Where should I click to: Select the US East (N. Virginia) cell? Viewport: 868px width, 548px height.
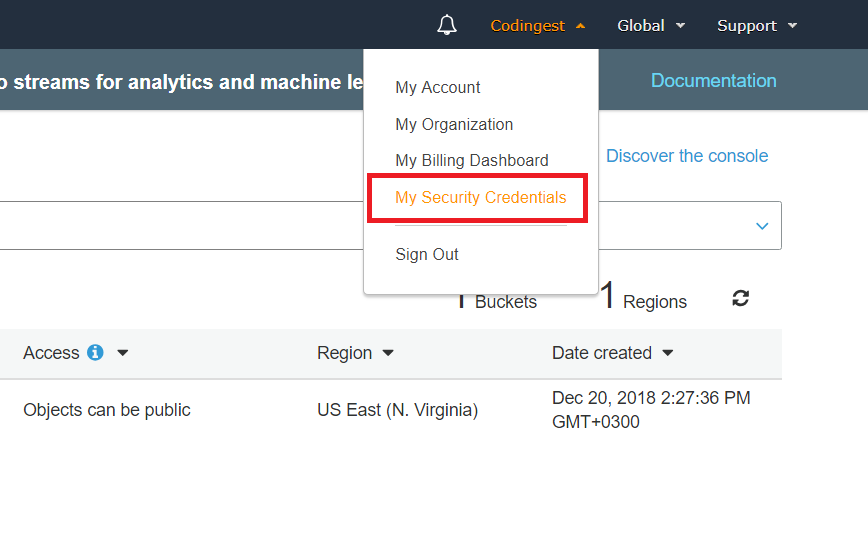[397, 410]
